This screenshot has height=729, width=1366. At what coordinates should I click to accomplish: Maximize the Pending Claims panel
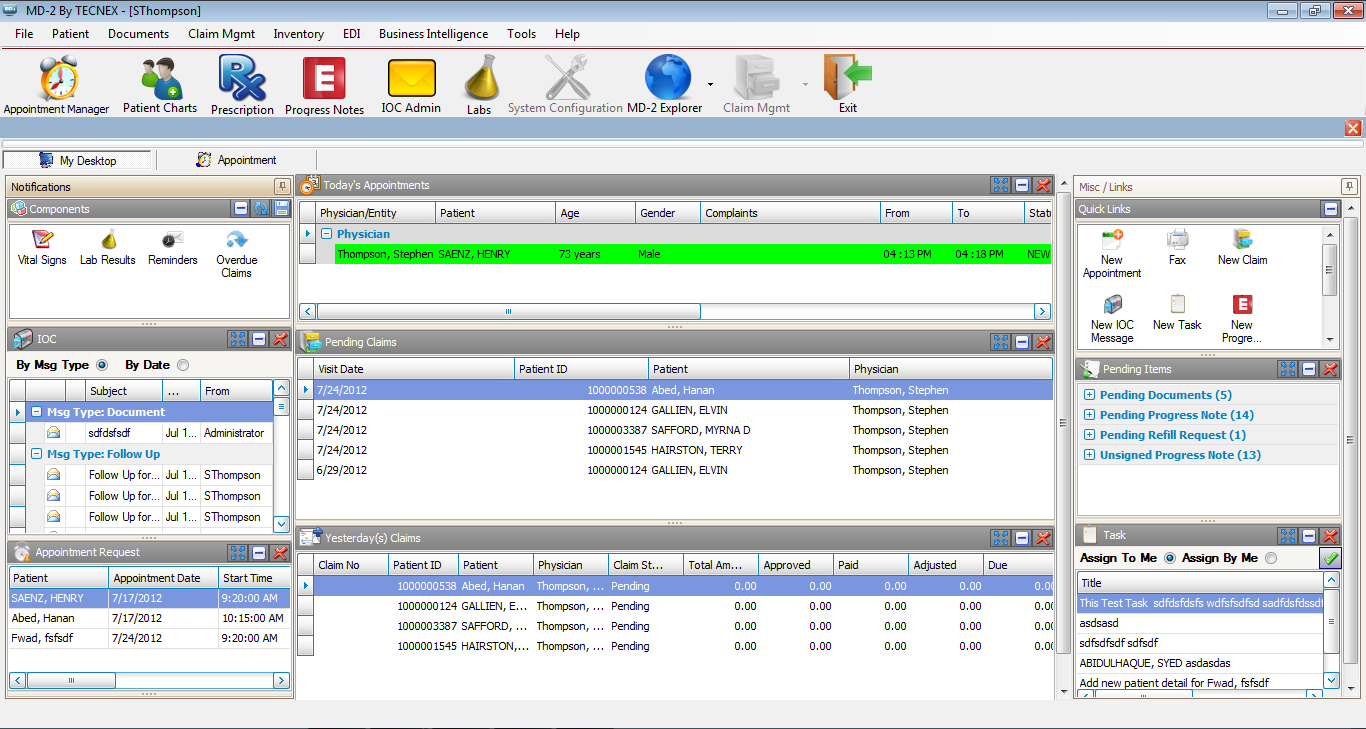pyautogui.click(x=1000, y=342)
